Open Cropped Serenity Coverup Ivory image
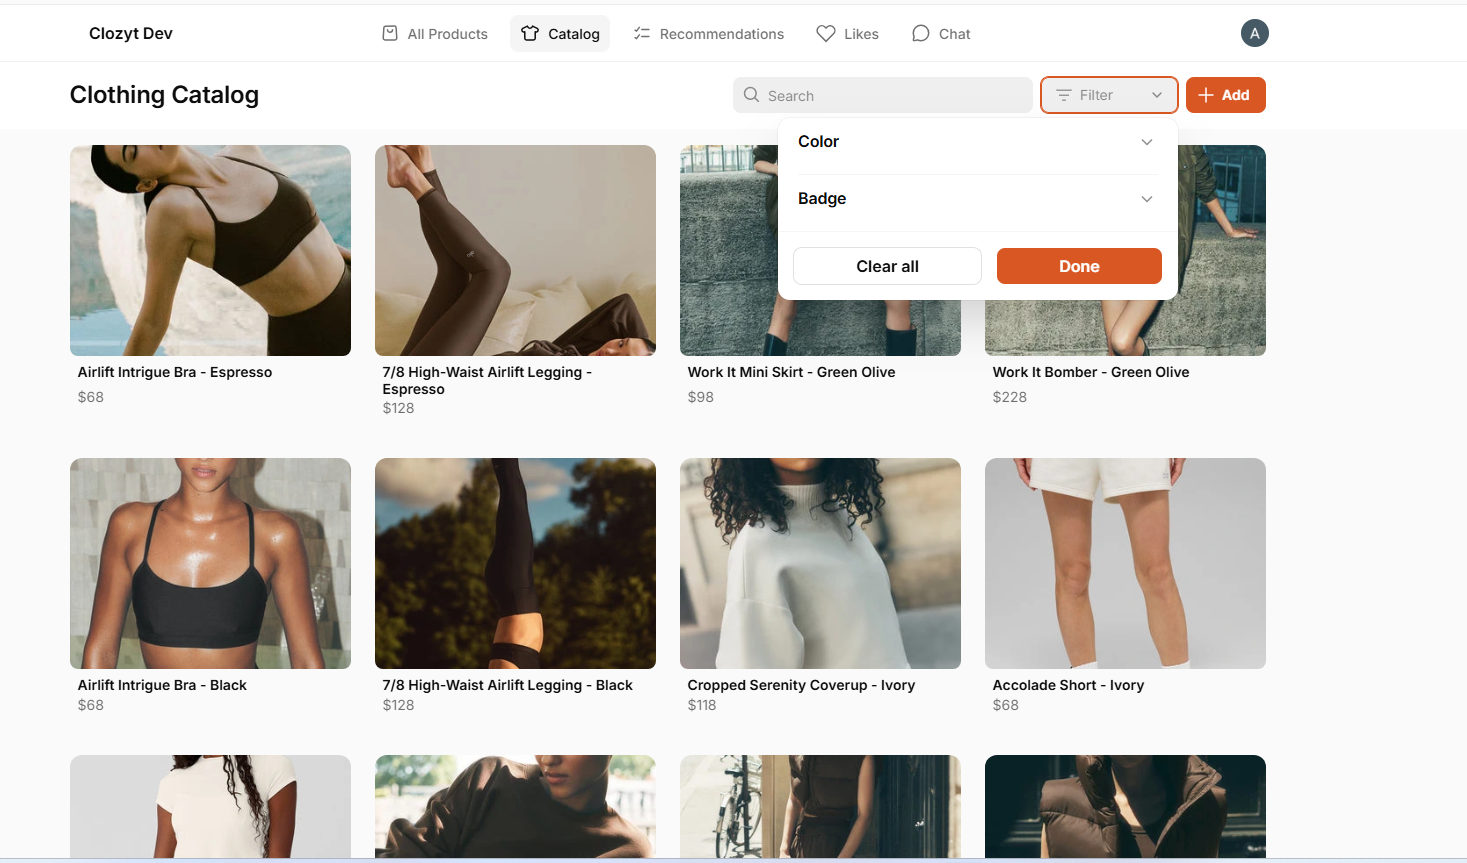Screen dimensions: 1467x863 tap(820, 563)
